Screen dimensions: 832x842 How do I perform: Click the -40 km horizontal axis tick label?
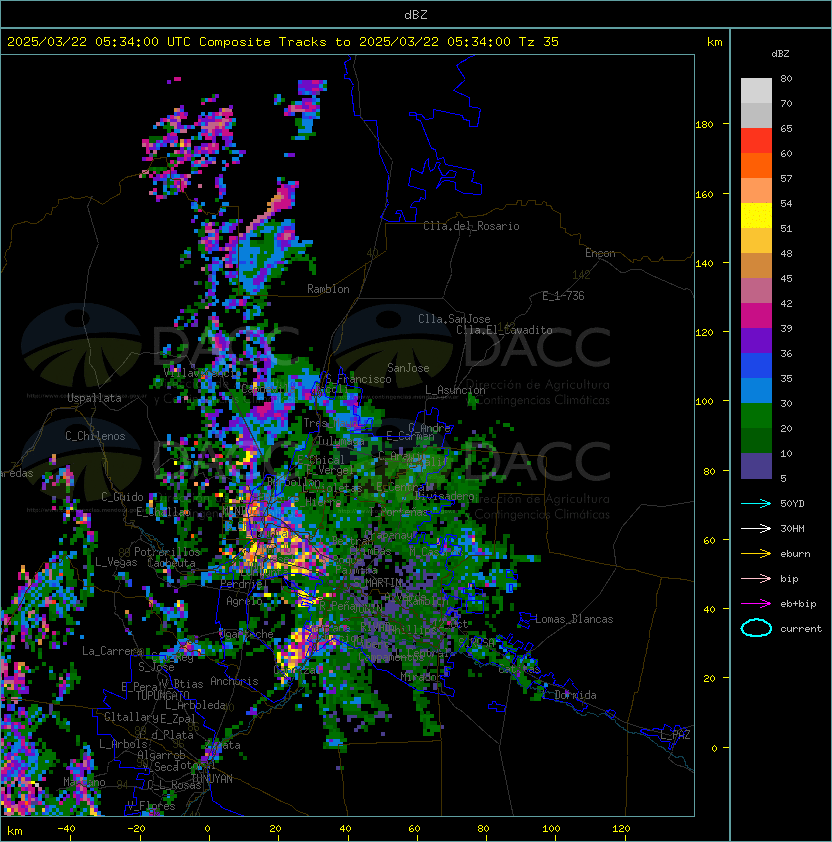pyautogui.click(x=66, y=829)
